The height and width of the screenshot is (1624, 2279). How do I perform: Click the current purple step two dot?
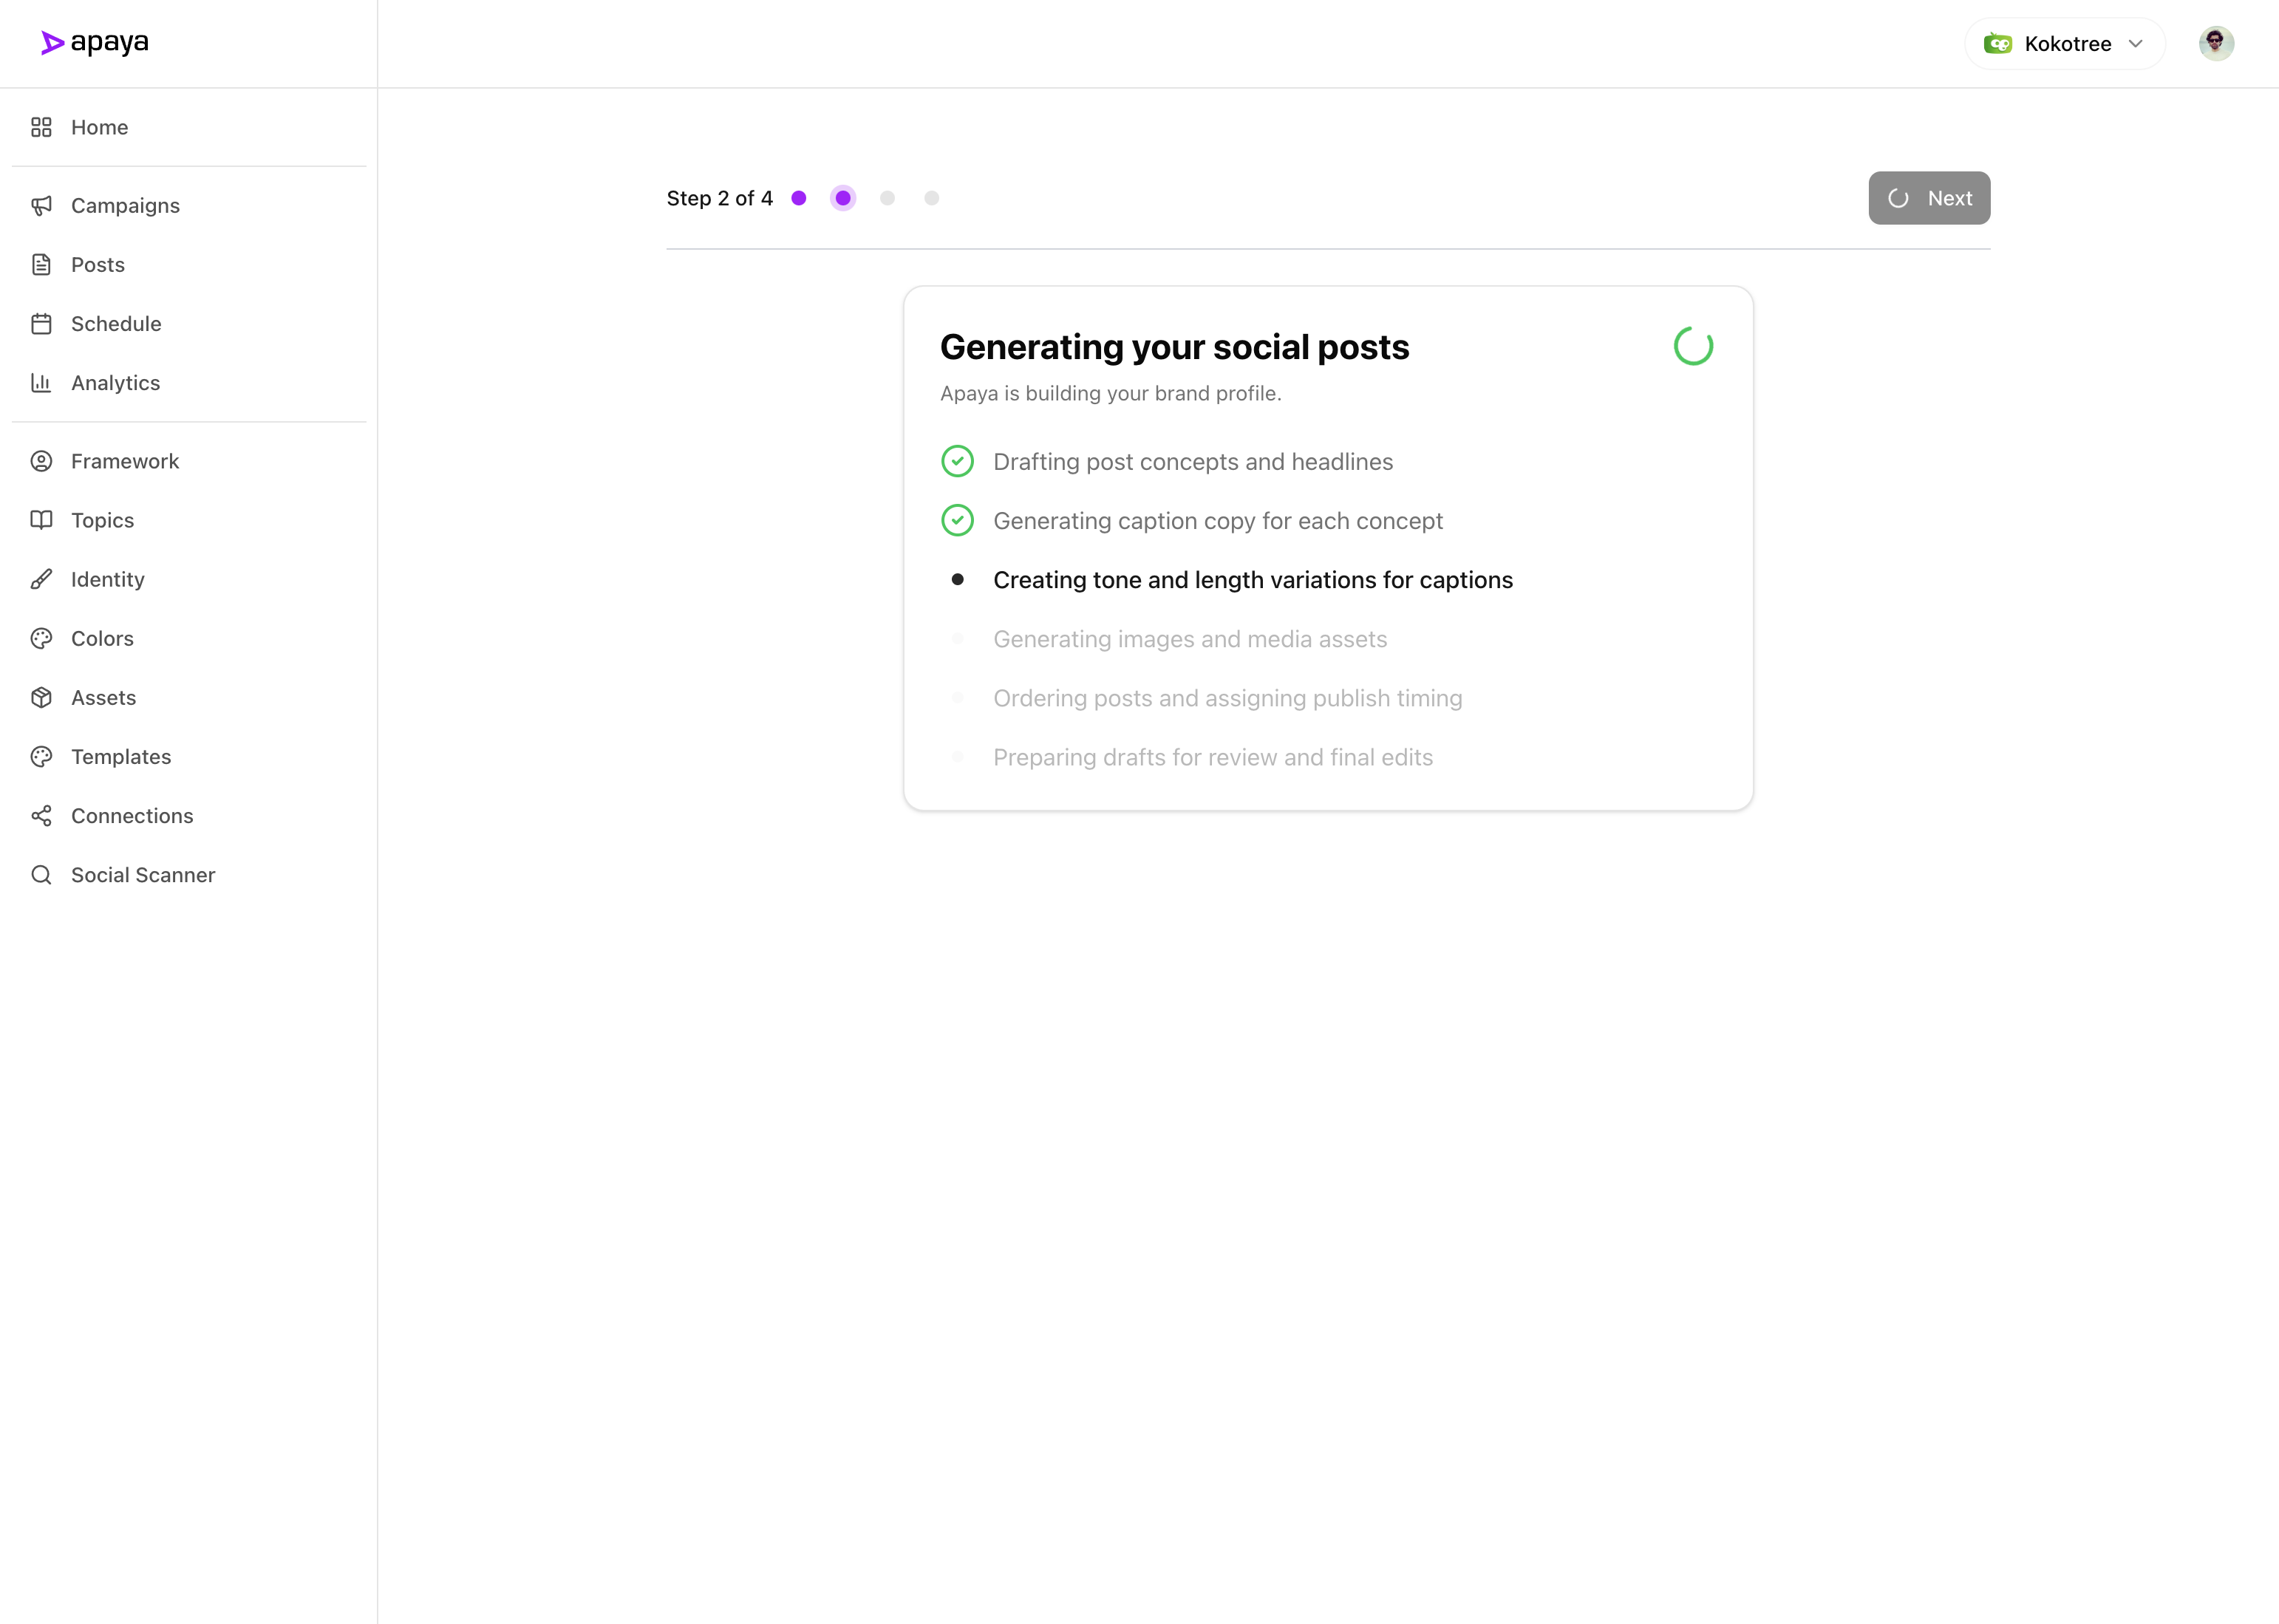click(843, 198)
